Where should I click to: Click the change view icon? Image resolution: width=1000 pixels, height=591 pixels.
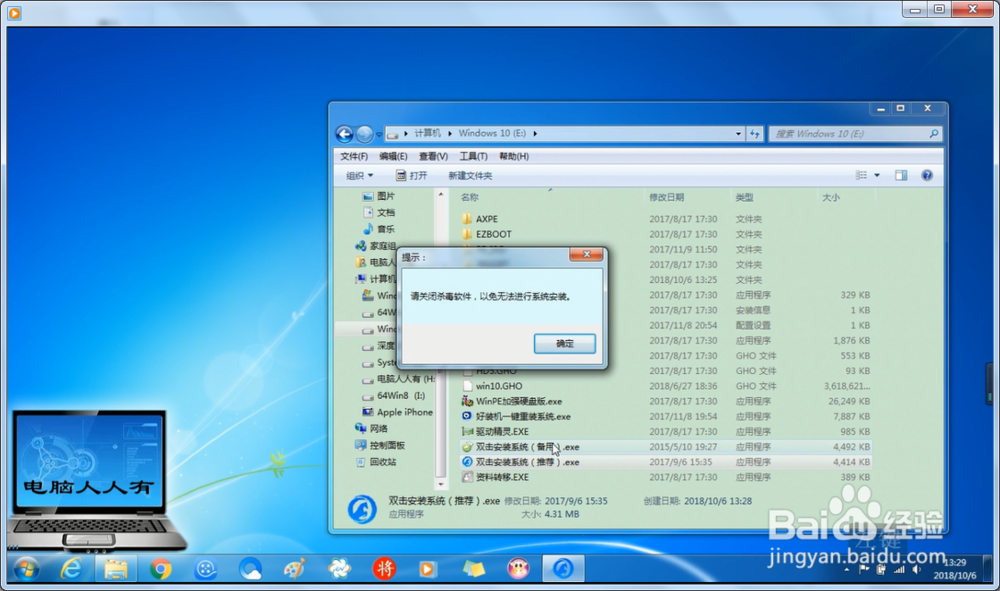[861, 175]
